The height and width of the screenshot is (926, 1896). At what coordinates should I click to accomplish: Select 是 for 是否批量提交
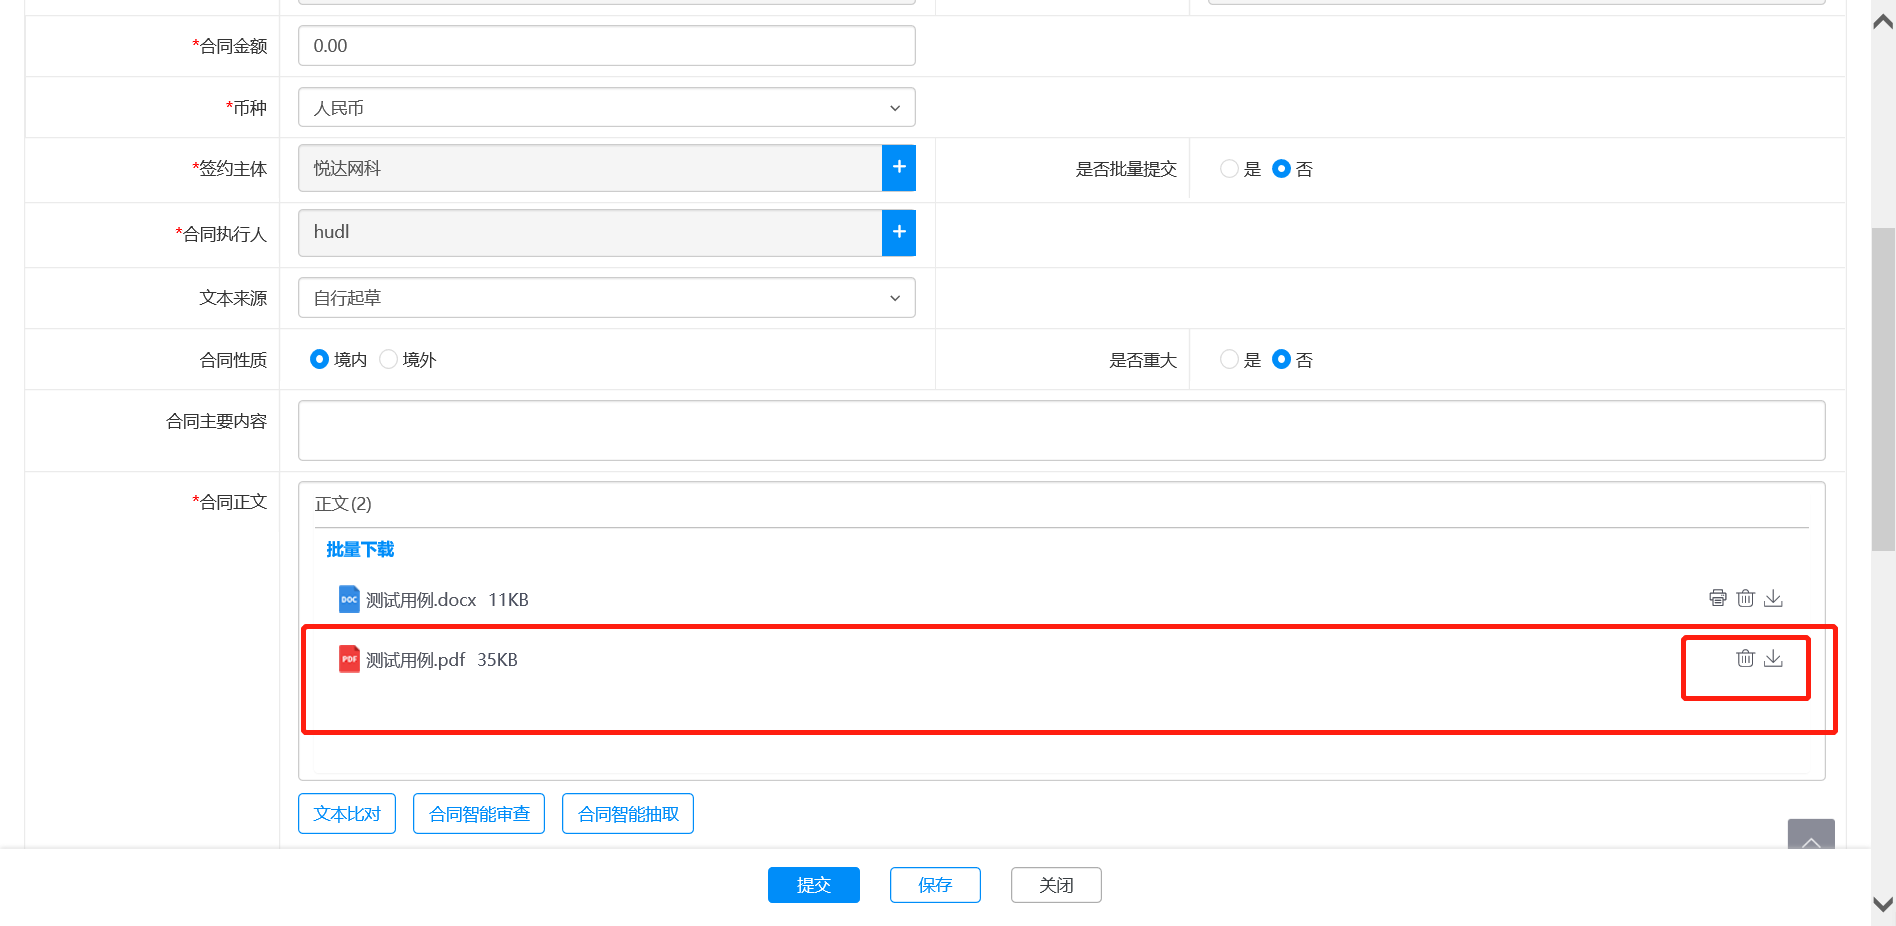point(1229,169)
